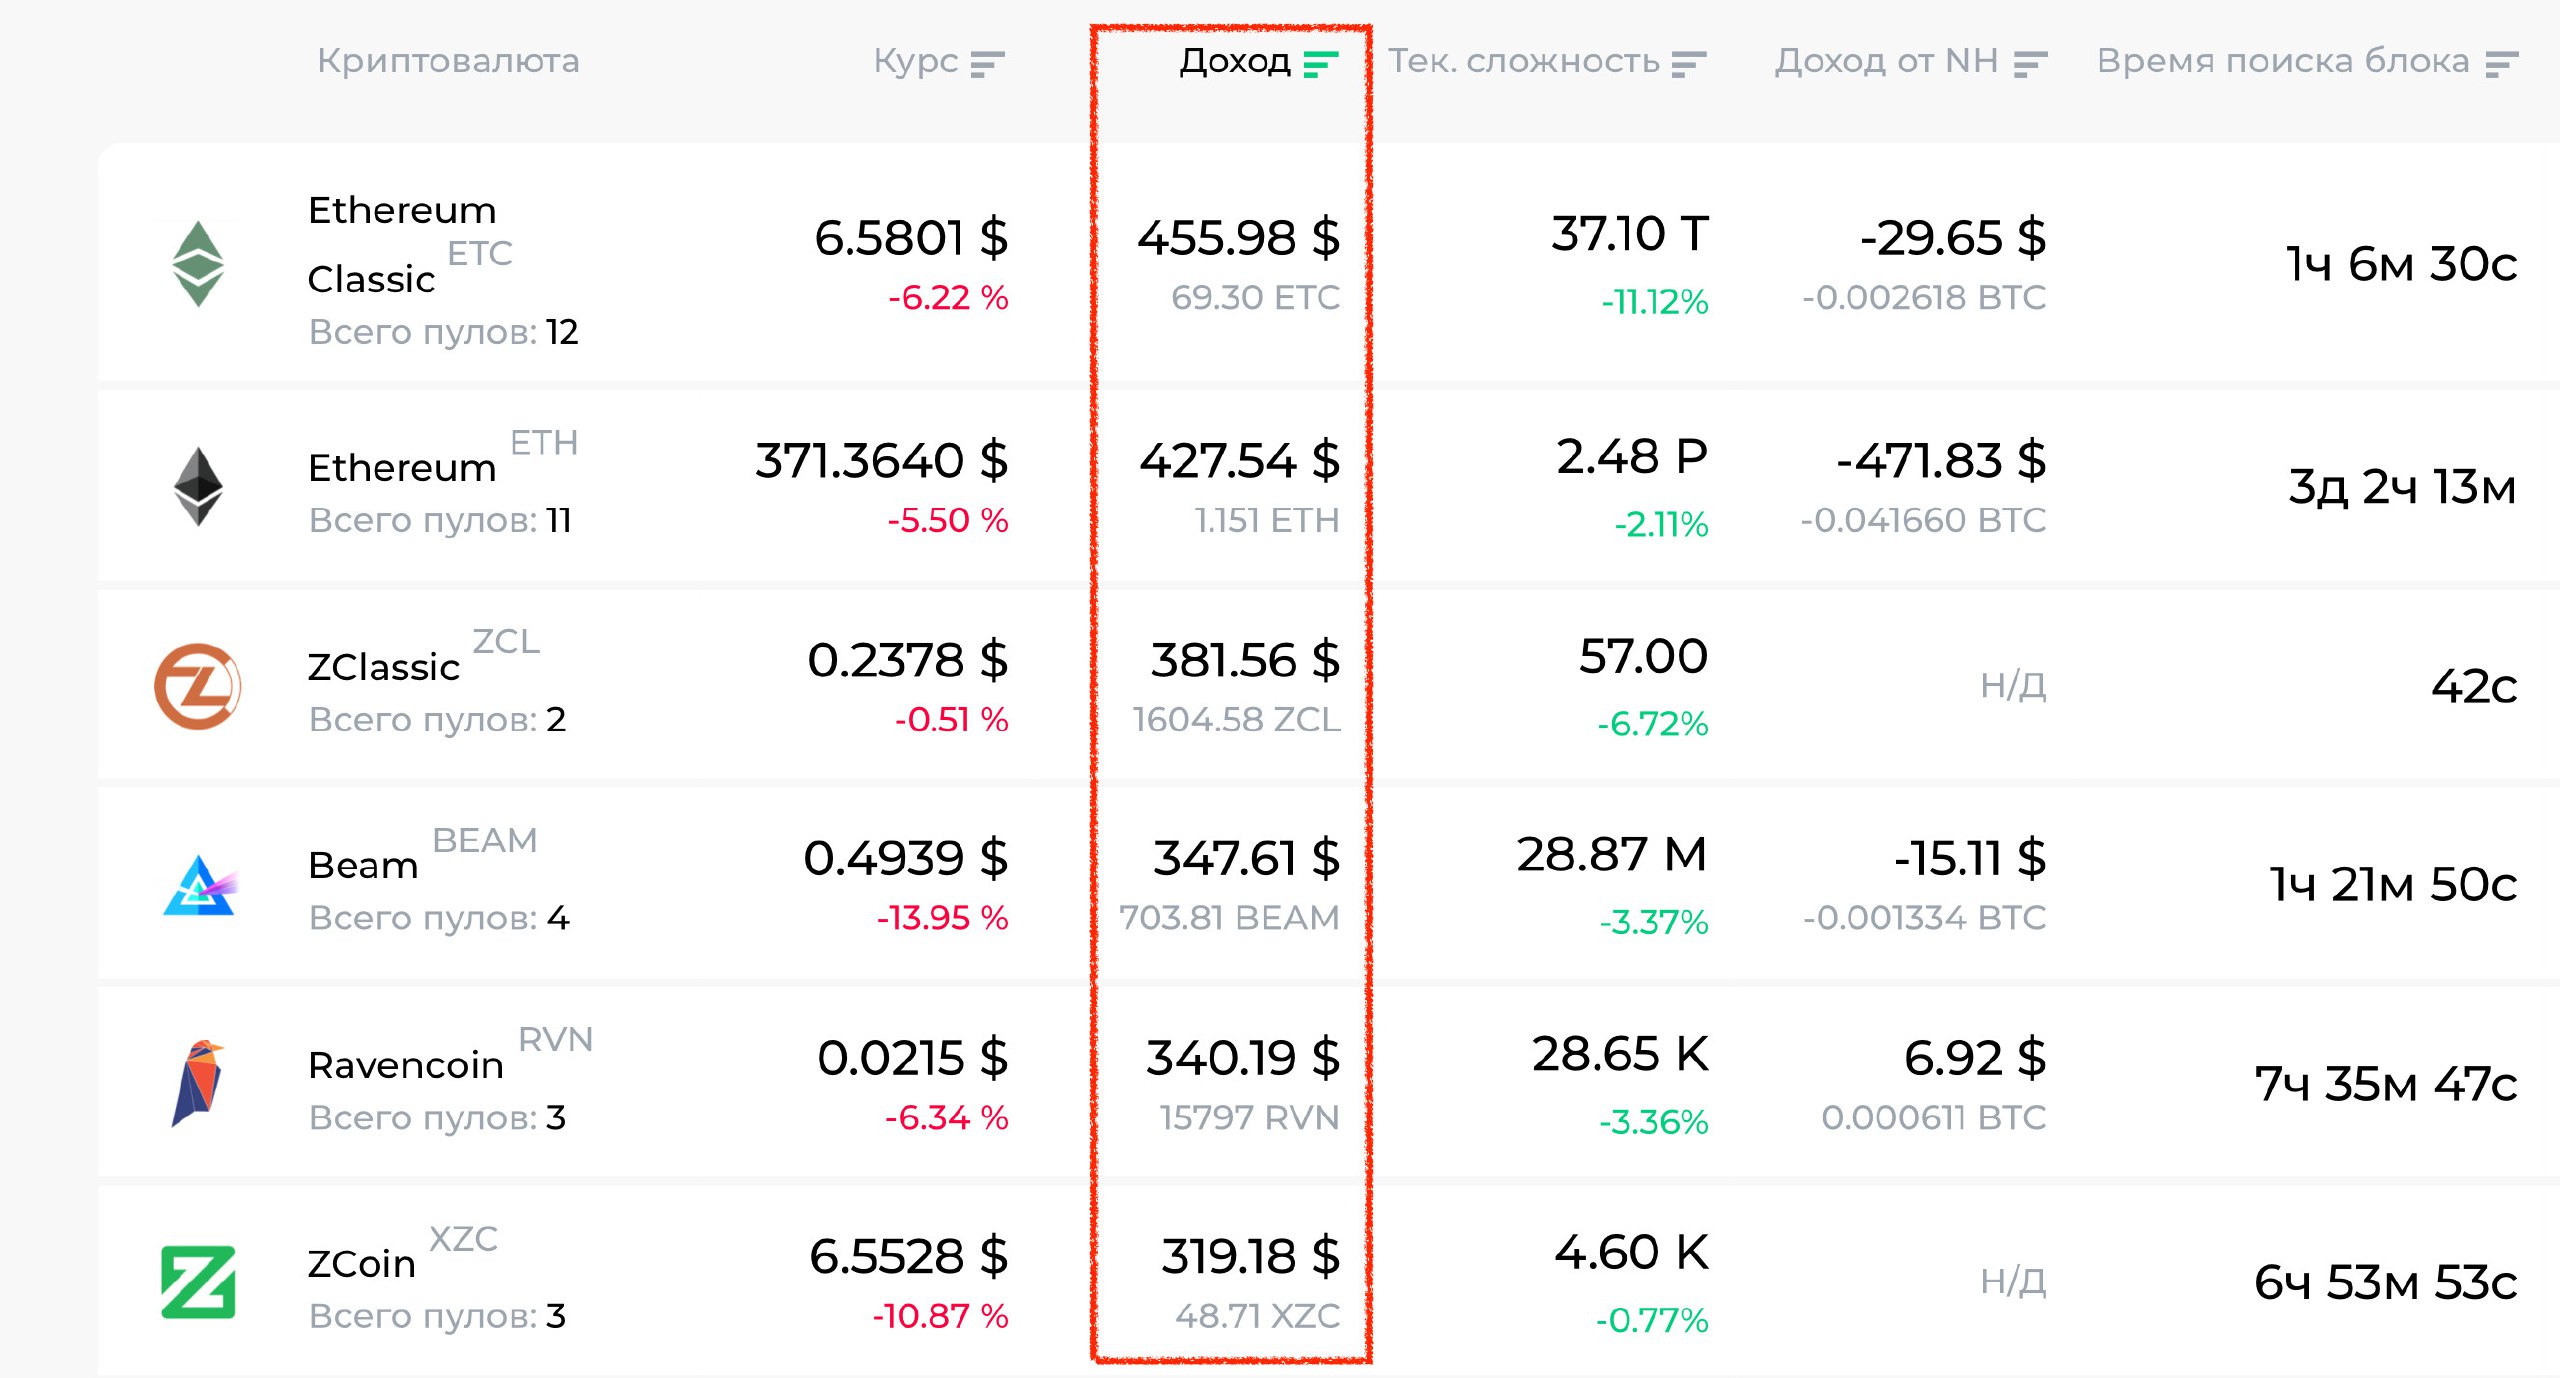
Task: Click the income value 455.98 $
Action: (x=1238, y=238)
